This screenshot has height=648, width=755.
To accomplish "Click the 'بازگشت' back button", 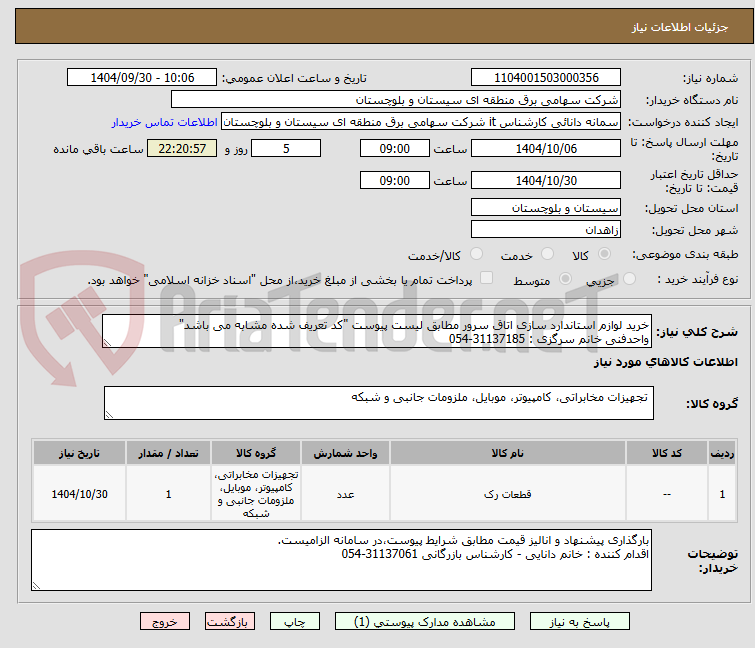I will pos(229,621).
